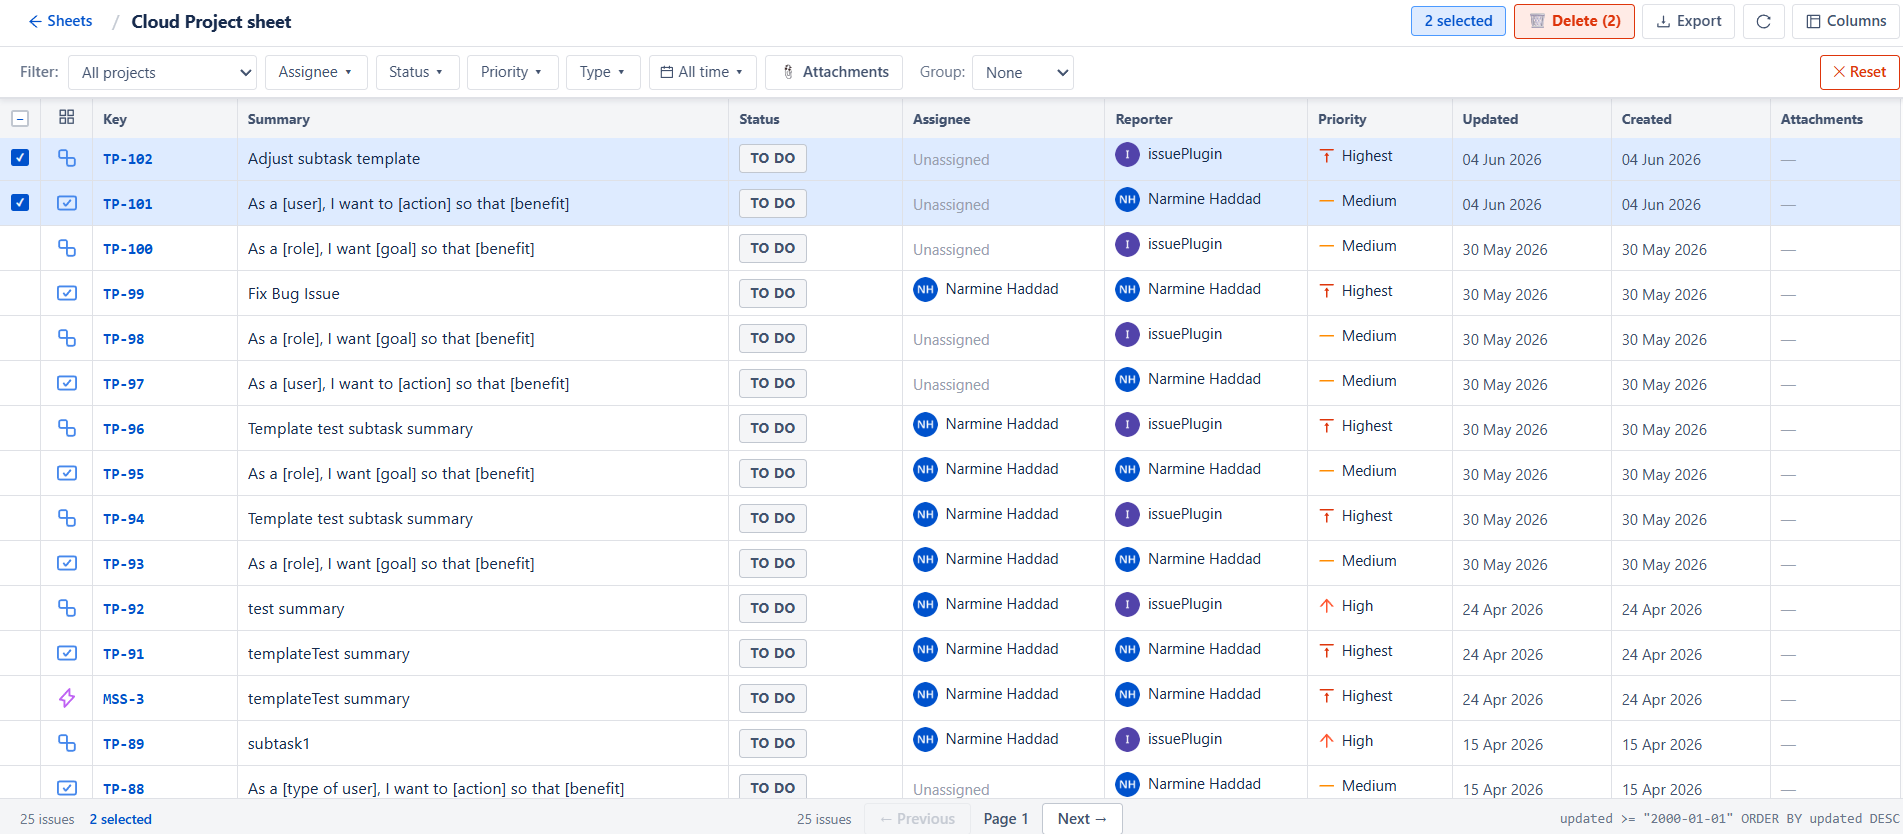Click the issue type grid icon in header

(x=67, y=117)
